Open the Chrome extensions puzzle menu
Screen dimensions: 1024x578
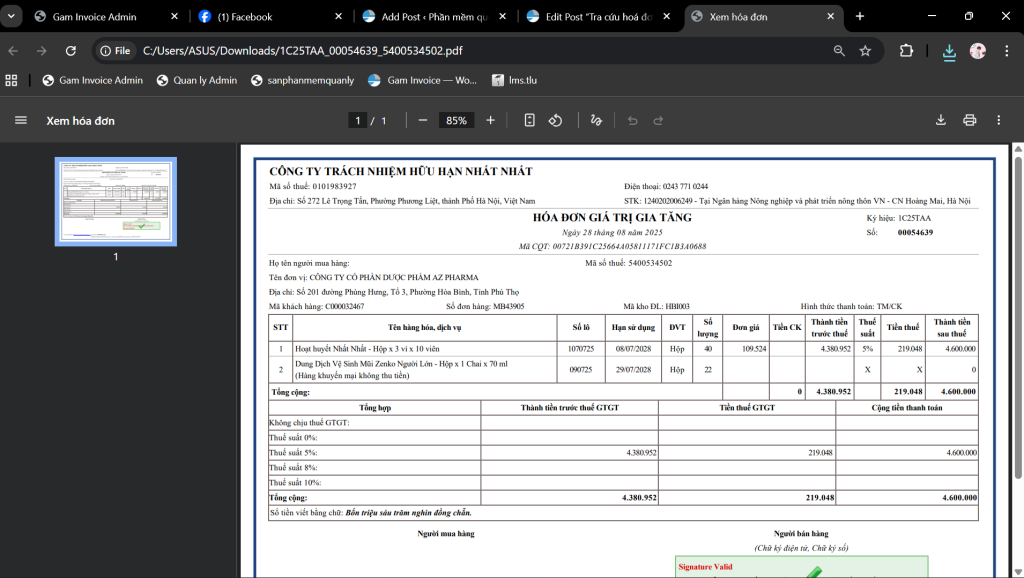point(906,50)
